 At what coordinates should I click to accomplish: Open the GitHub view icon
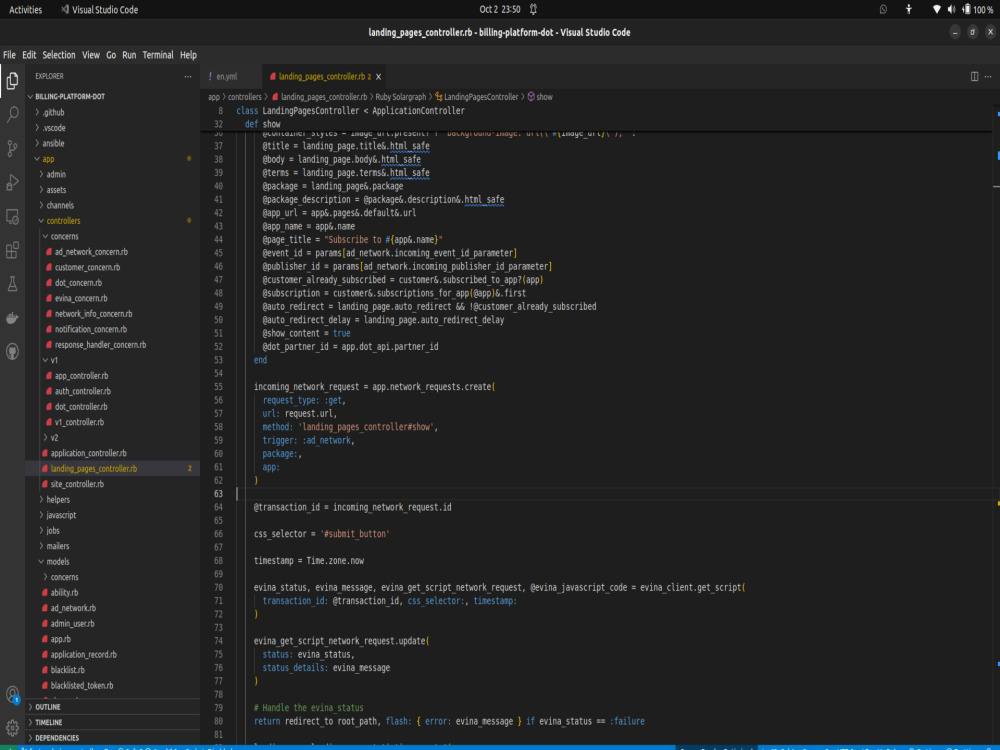[x=12, y=351]
